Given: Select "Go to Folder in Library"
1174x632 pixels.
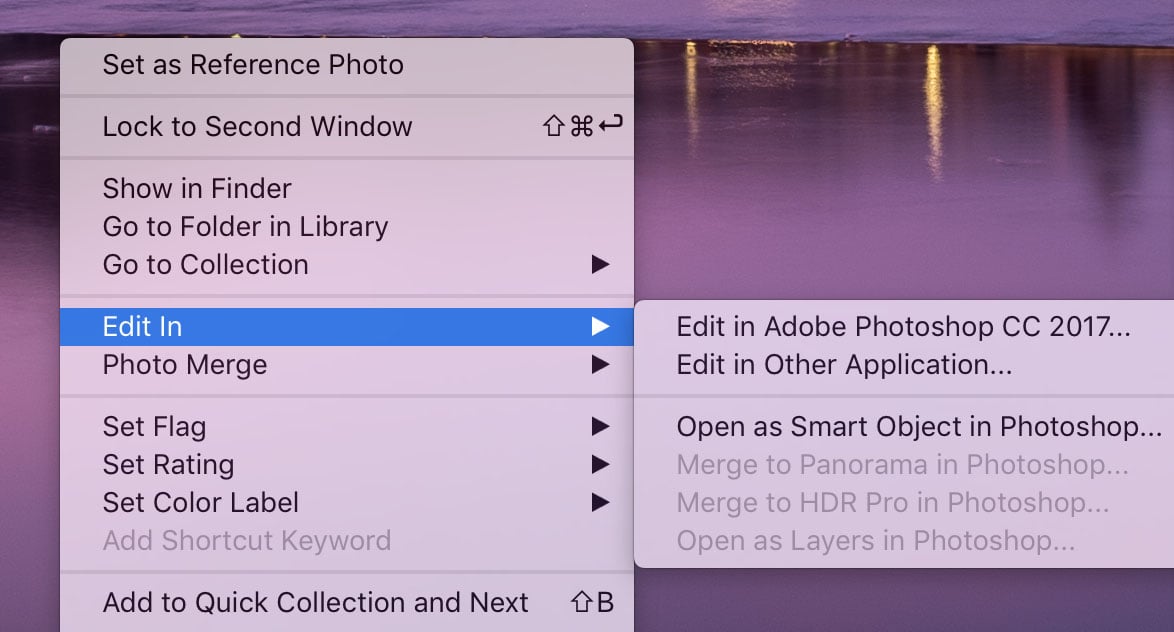Looking at the screenshot, I should coord(244,226).
